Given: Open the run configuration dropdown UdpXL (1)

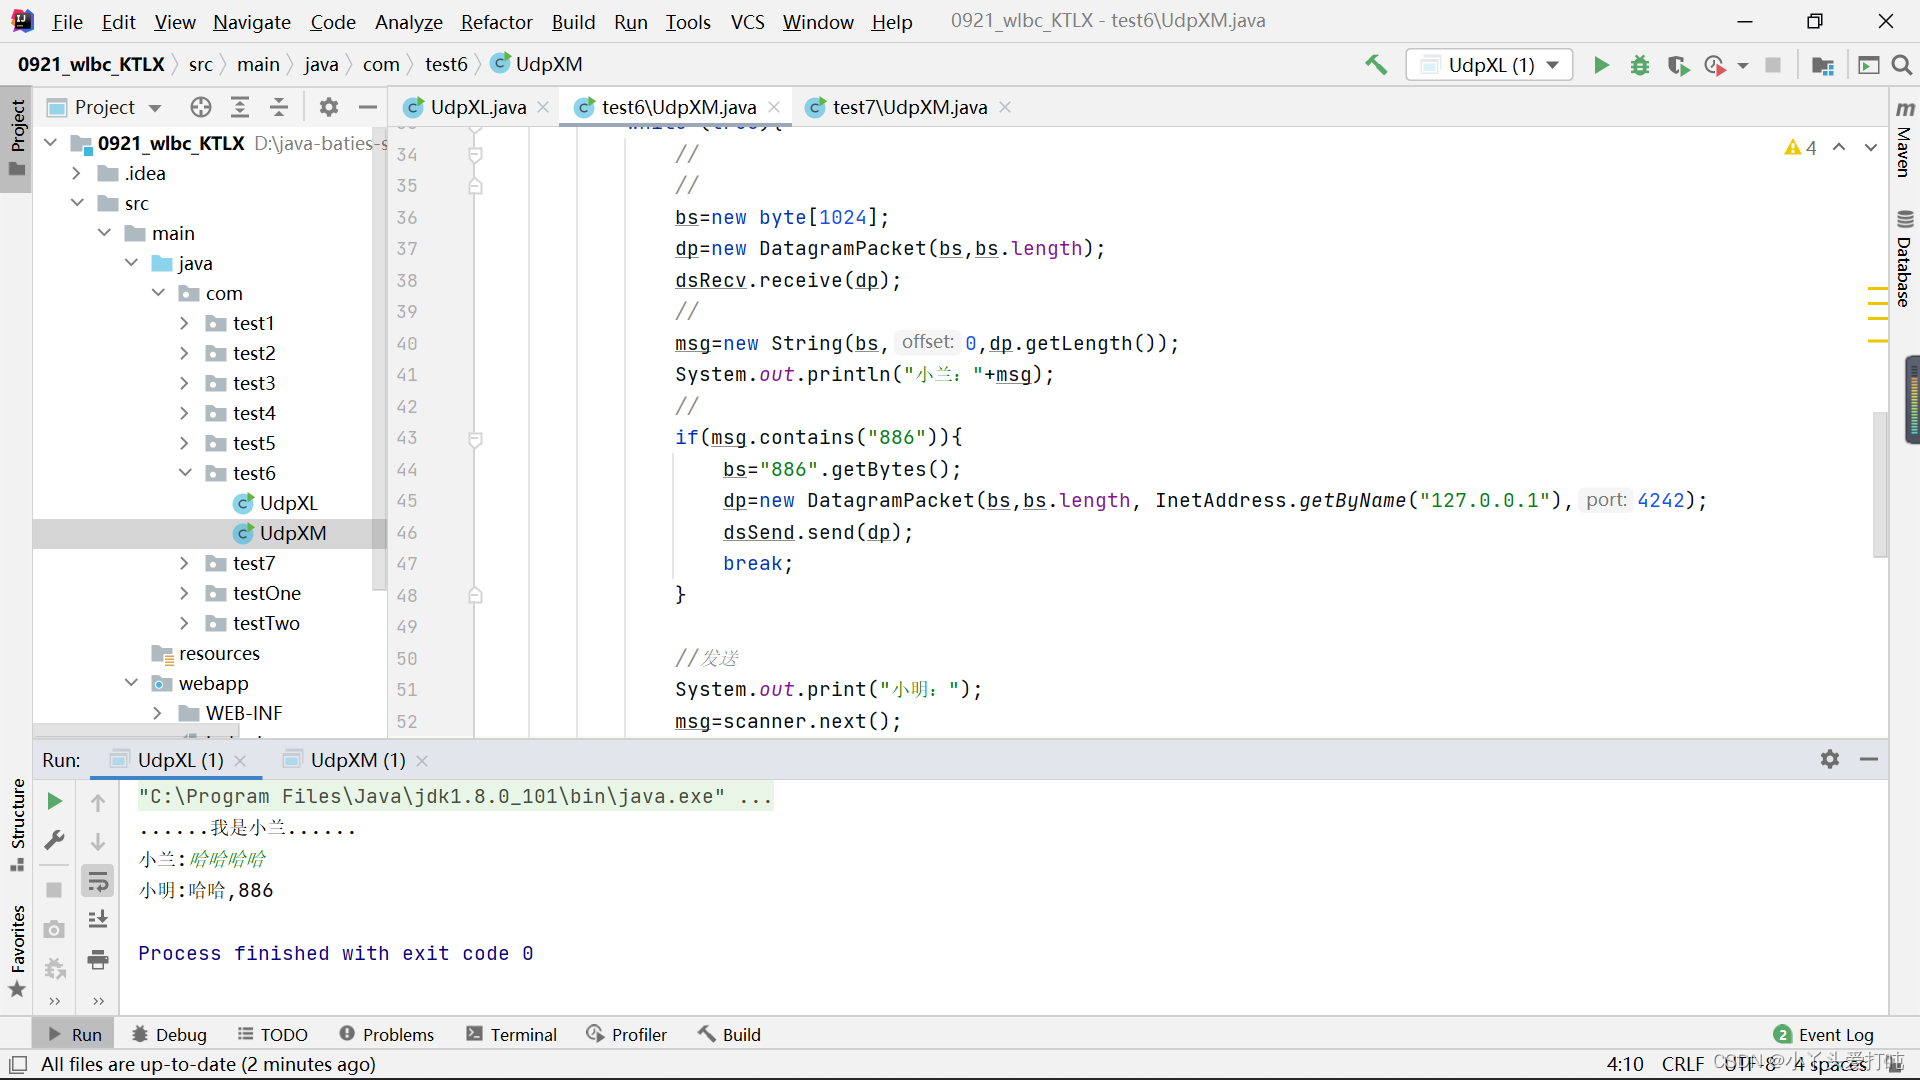Looking at the screenshot, I should (1490, 65).
